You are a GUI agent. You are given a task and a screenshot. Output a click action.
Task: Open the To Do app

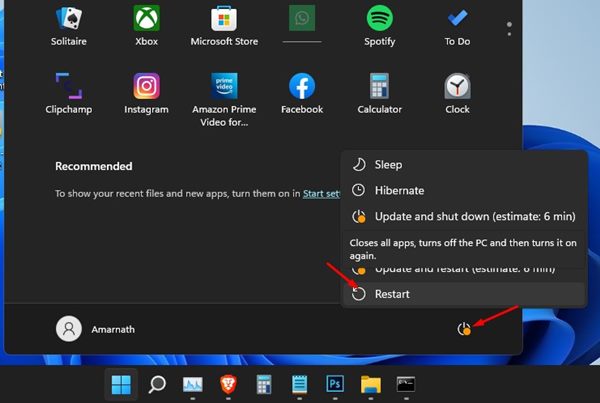click(x=457, y=26)
